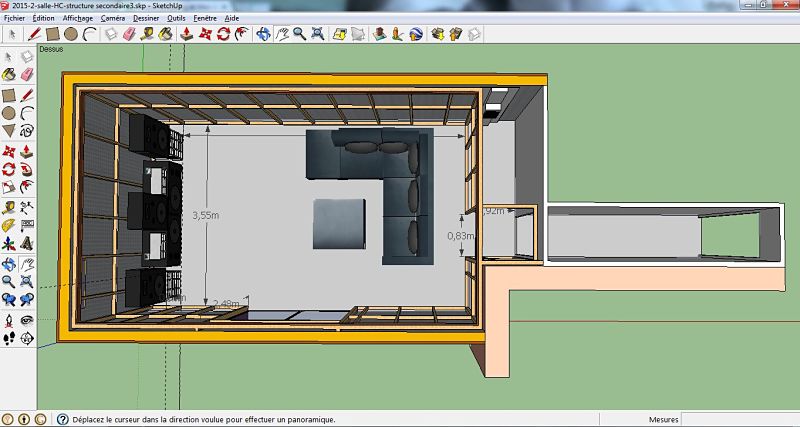This screenshot has height=427, width=800.
Task: Activate the Axes tool
Action: (x=9, y=244)
